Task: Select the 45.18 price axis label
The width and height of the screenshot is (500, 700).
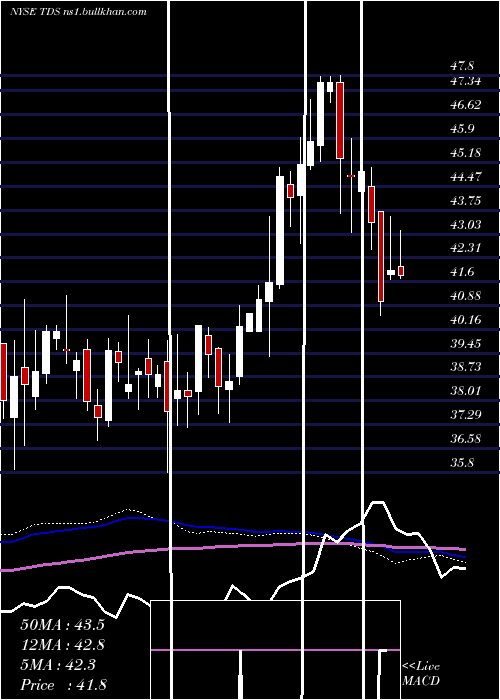Action: [x=465, y=153]
